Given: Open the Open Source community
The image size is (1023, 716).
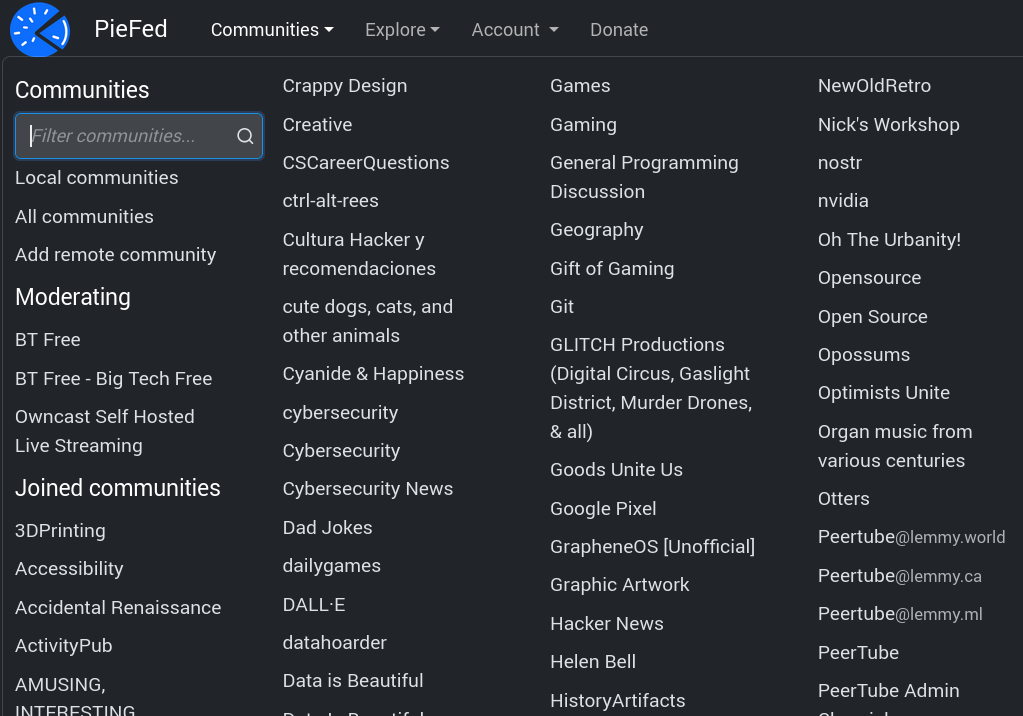Looking at the screenshot, I should (x=872, y=317).
